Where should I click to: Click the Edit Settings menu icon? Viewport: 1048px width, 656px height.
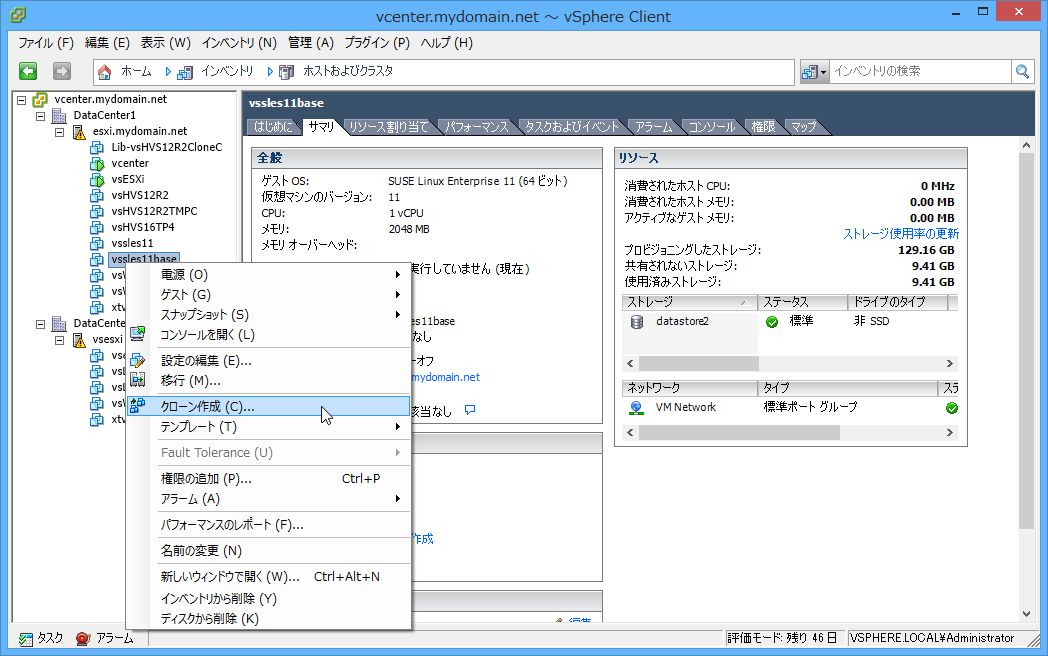click(x=138, y=360)
